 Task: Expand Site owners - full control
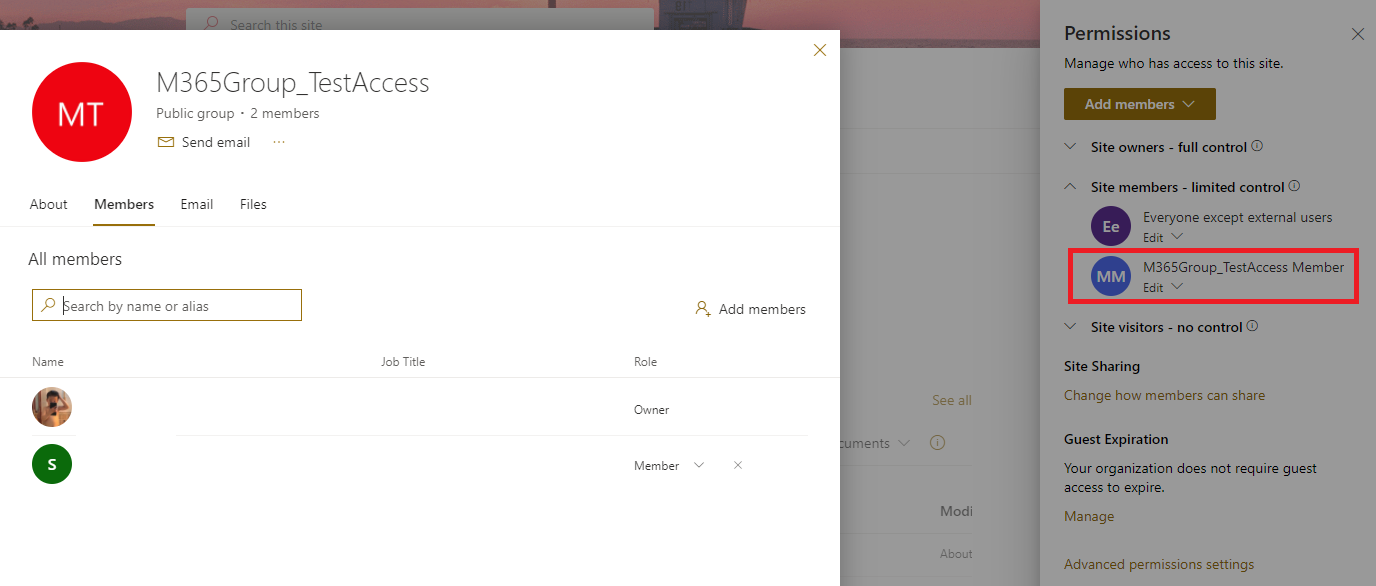click(x=1071, y=147)
